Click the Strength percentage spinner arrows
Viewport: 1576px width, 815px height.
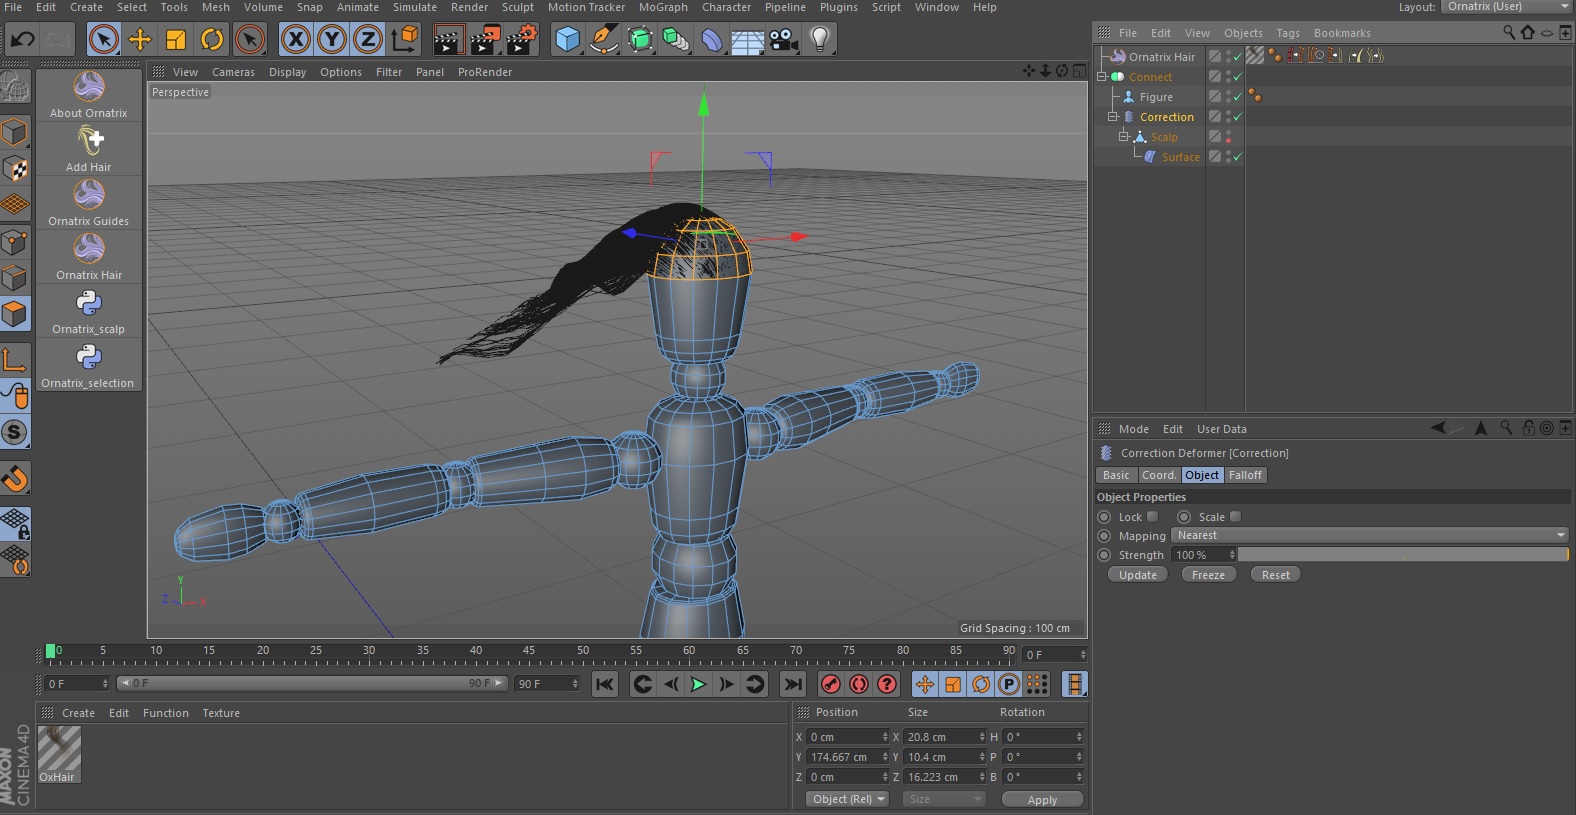coord(1232,555)
